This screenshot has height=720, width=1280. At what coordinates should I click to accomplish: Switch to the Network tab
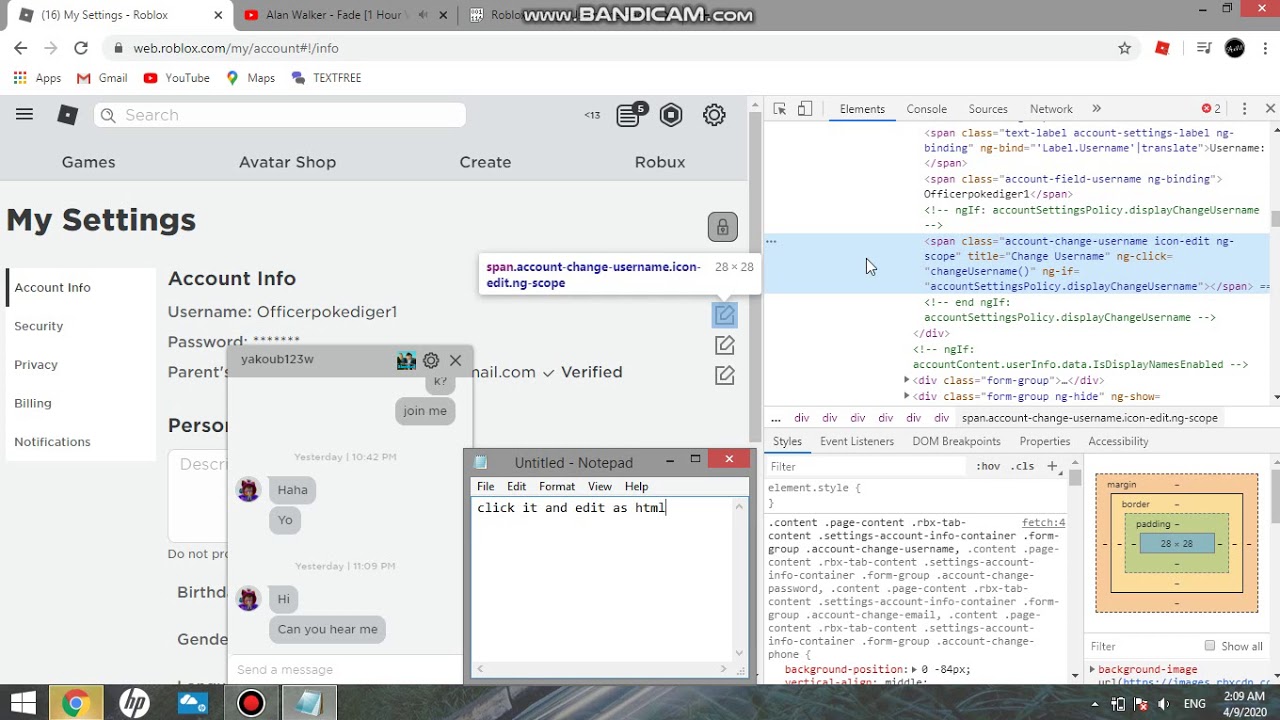[1051, 109]
